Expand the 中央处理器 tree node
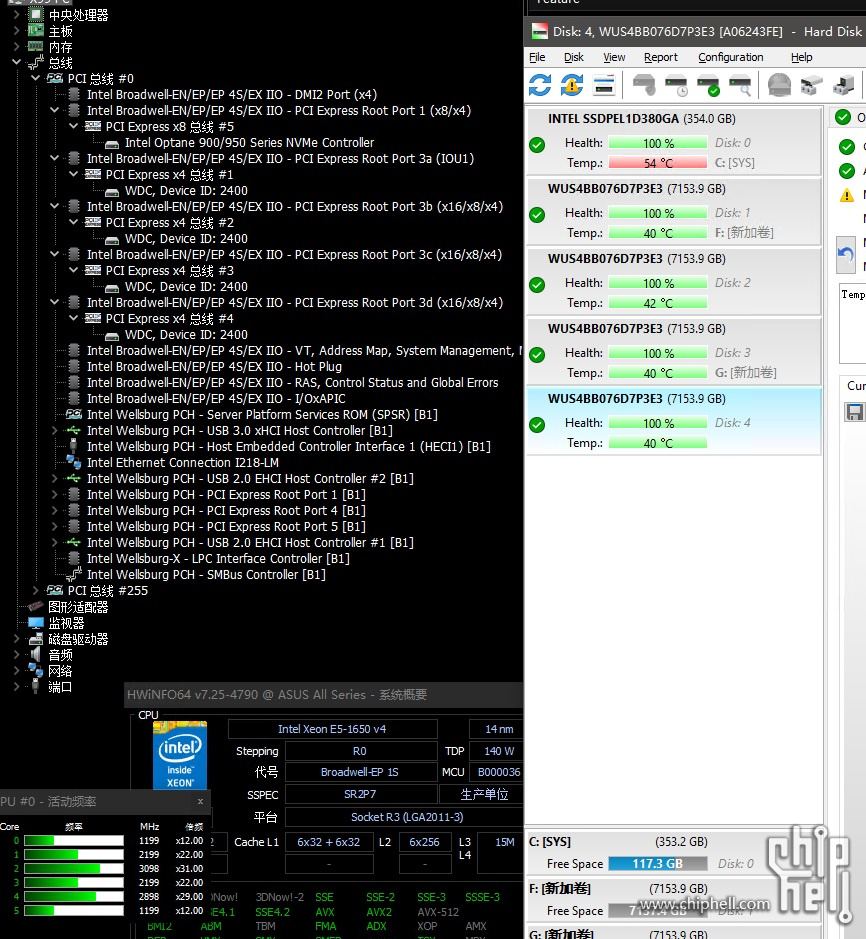866x939 pixels. 16,14
